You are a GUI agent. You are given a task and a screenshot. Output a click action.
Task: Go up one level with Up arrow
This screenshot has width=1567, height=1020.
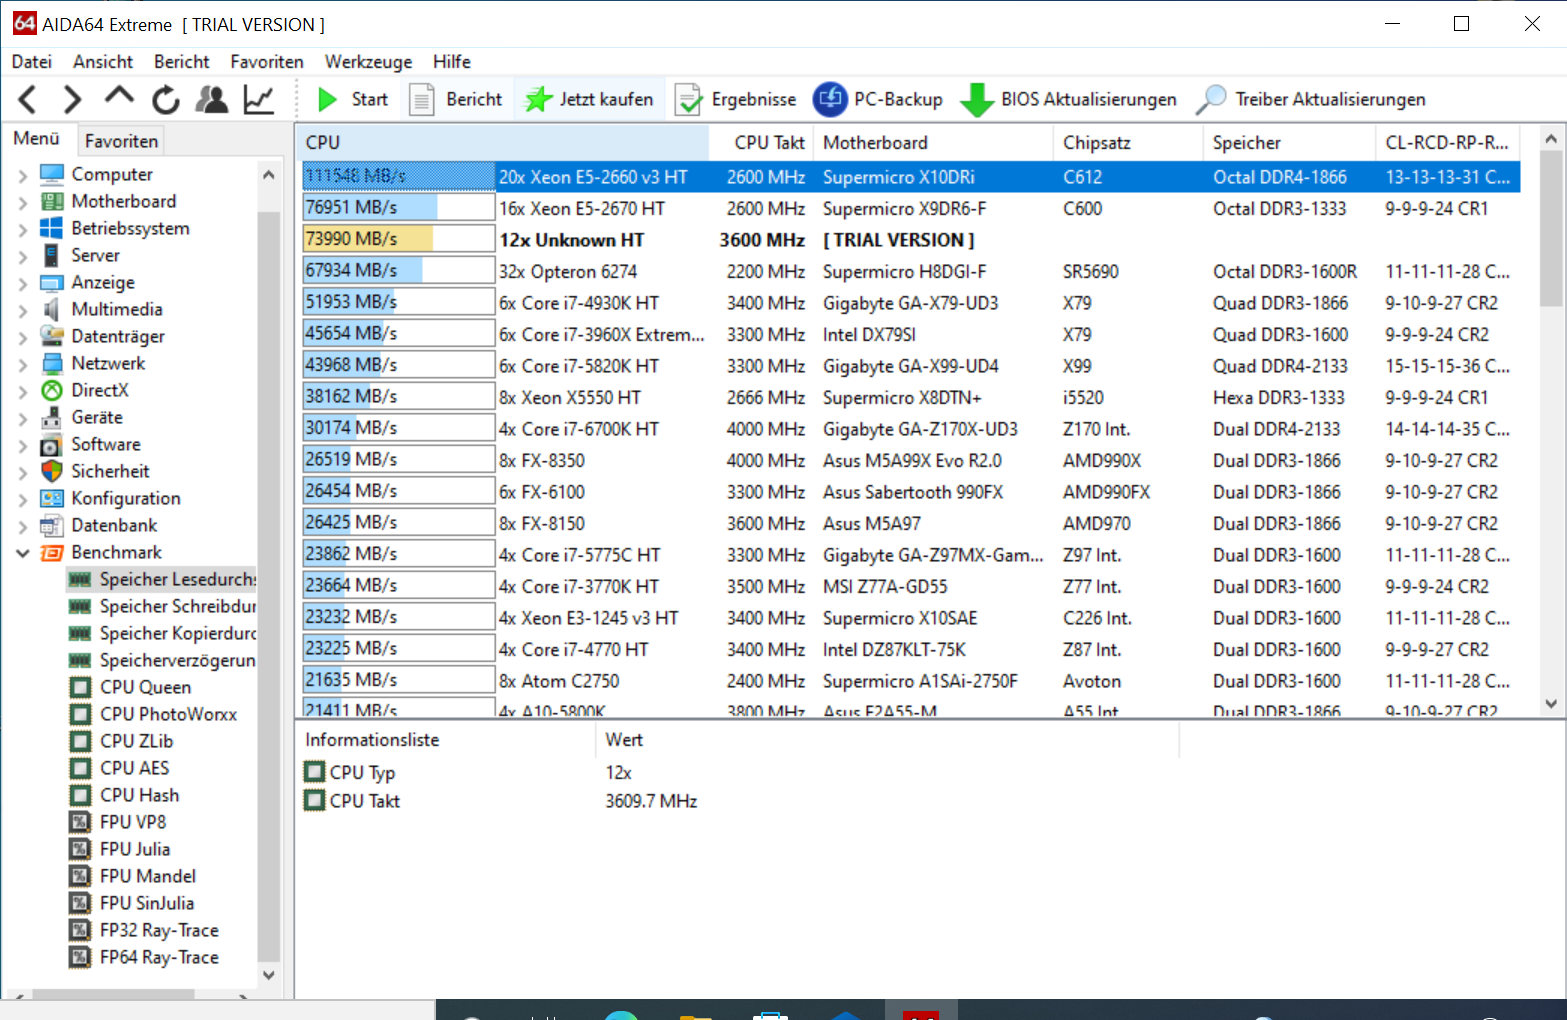click(119, 97)
